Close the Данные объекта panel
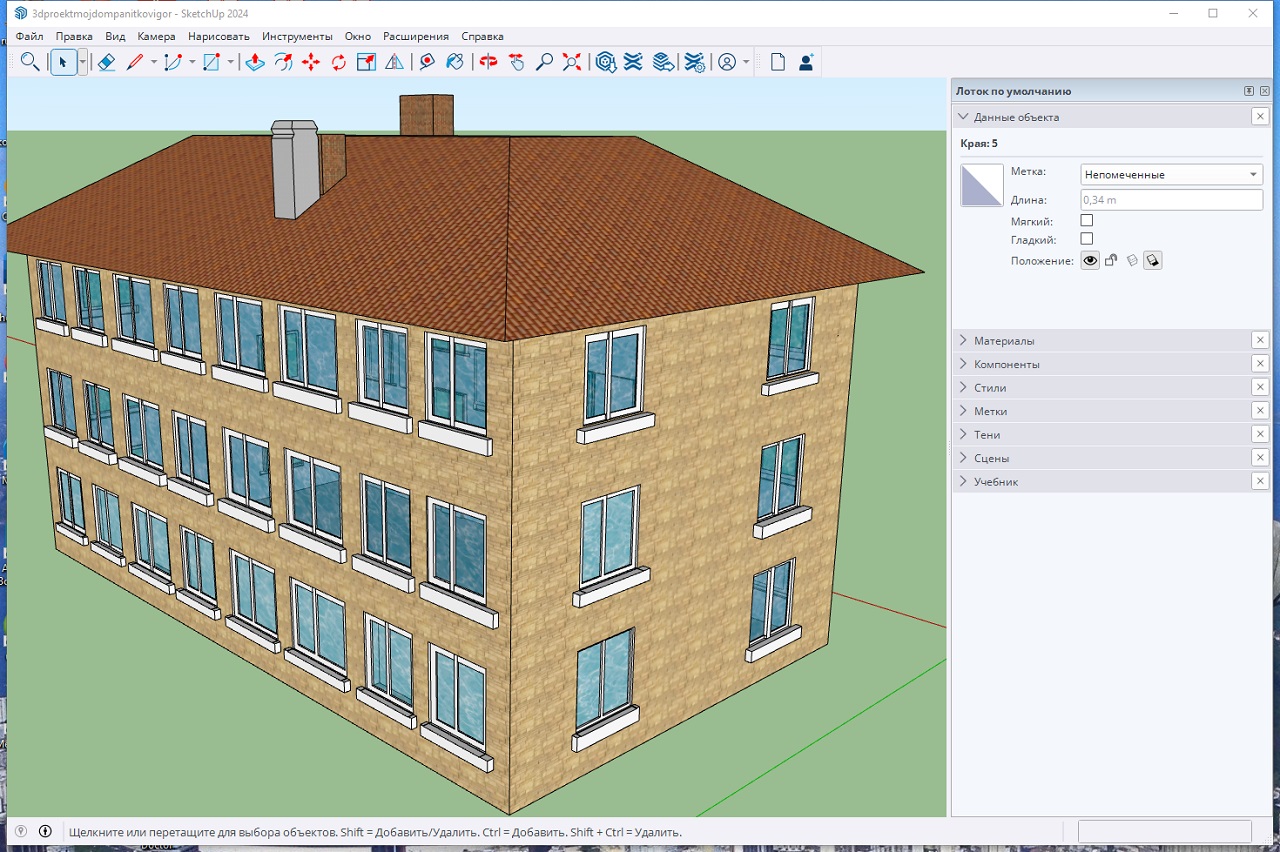This screenshot has width=1280, height=852. coord(1260,117)
